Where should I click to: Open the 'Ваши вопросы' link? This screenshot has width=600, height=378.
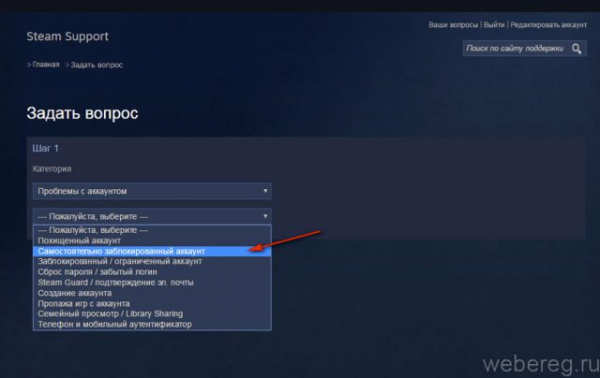(x=453, y=25)
